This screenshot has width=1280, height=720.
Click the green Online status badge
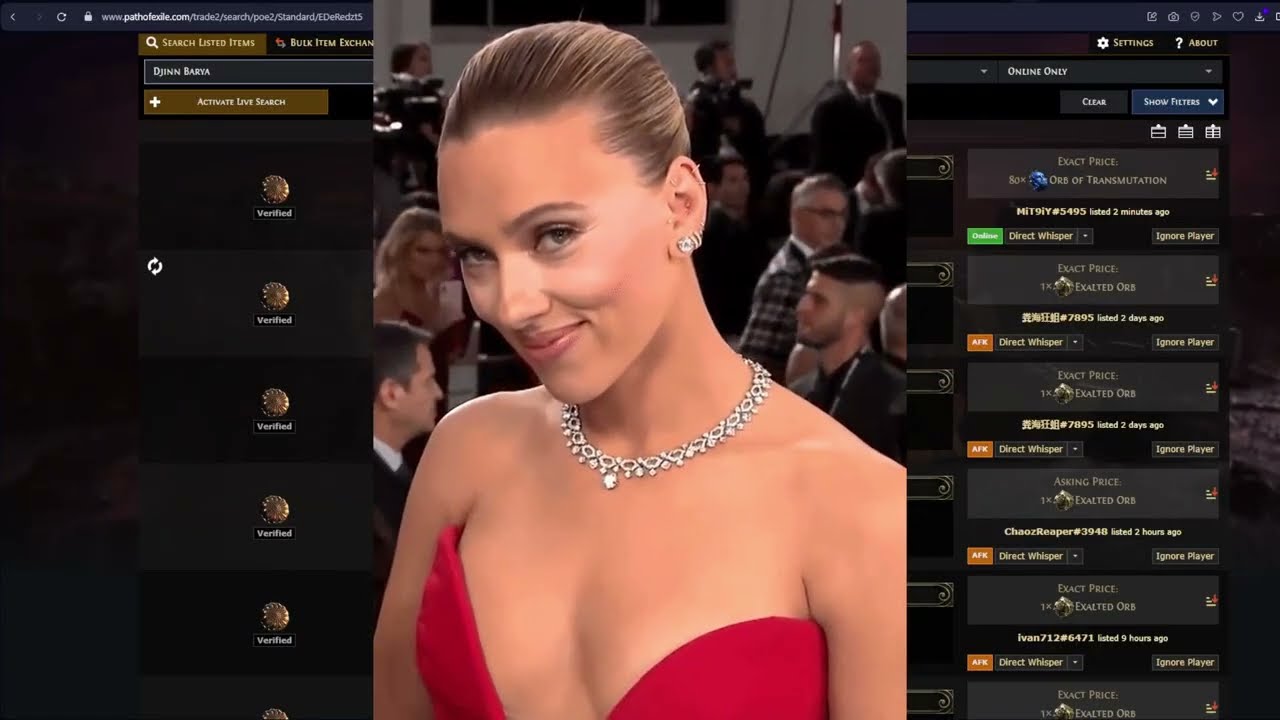tap(985, 236)
